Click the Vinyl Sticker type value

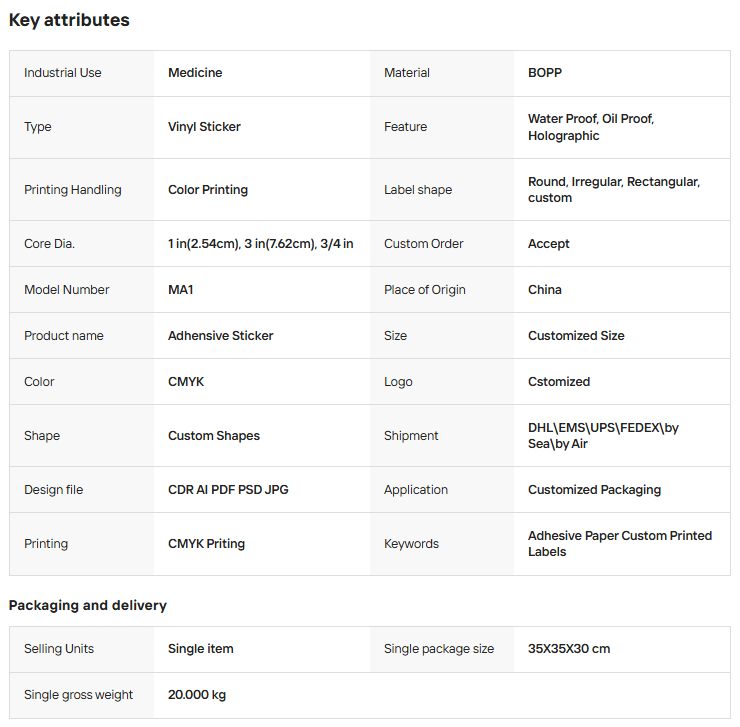tap(204, 127)
